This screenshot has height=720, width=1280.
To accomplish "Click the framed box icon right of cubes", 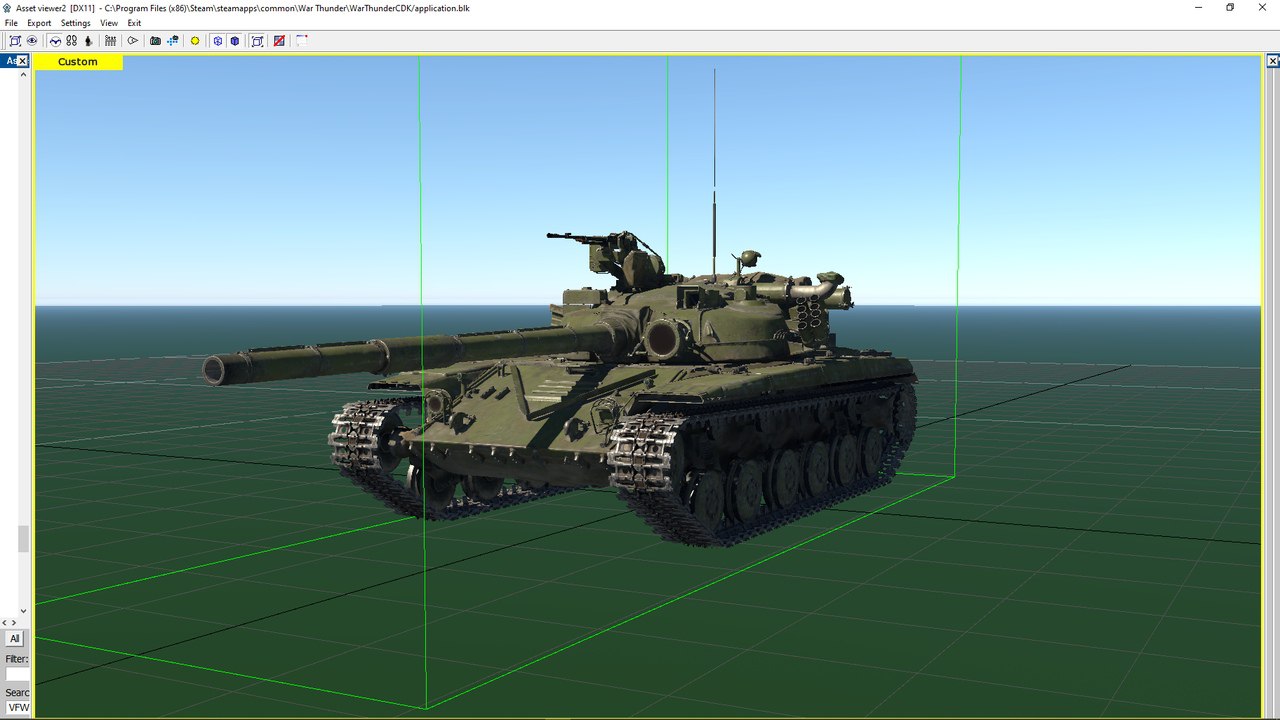I will (257, 41).
